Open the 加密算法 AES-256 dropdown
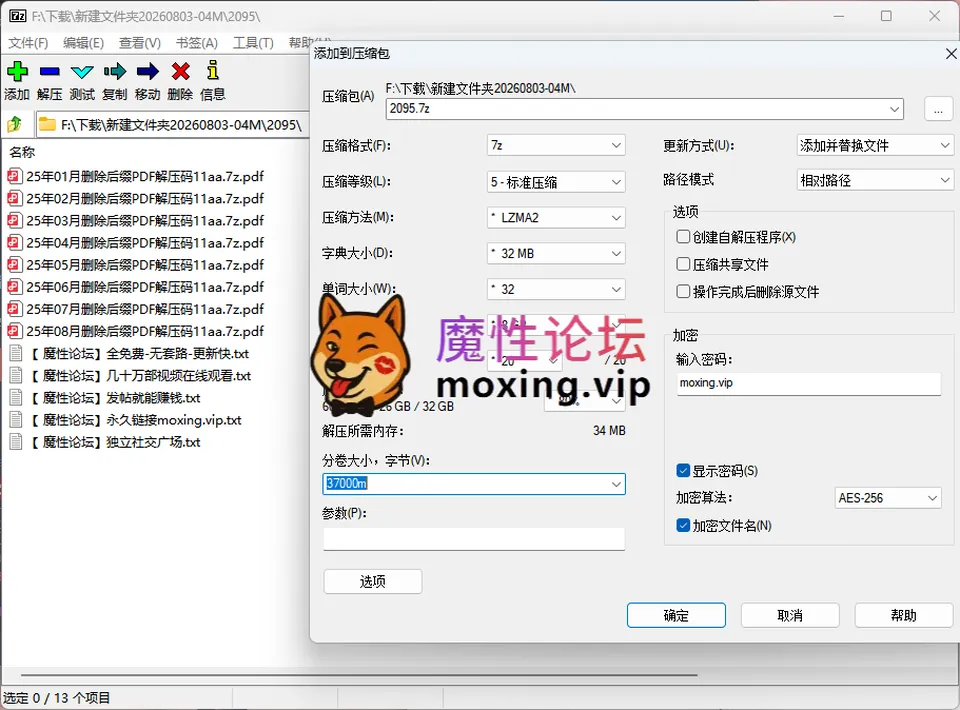 tap(887, 498)
